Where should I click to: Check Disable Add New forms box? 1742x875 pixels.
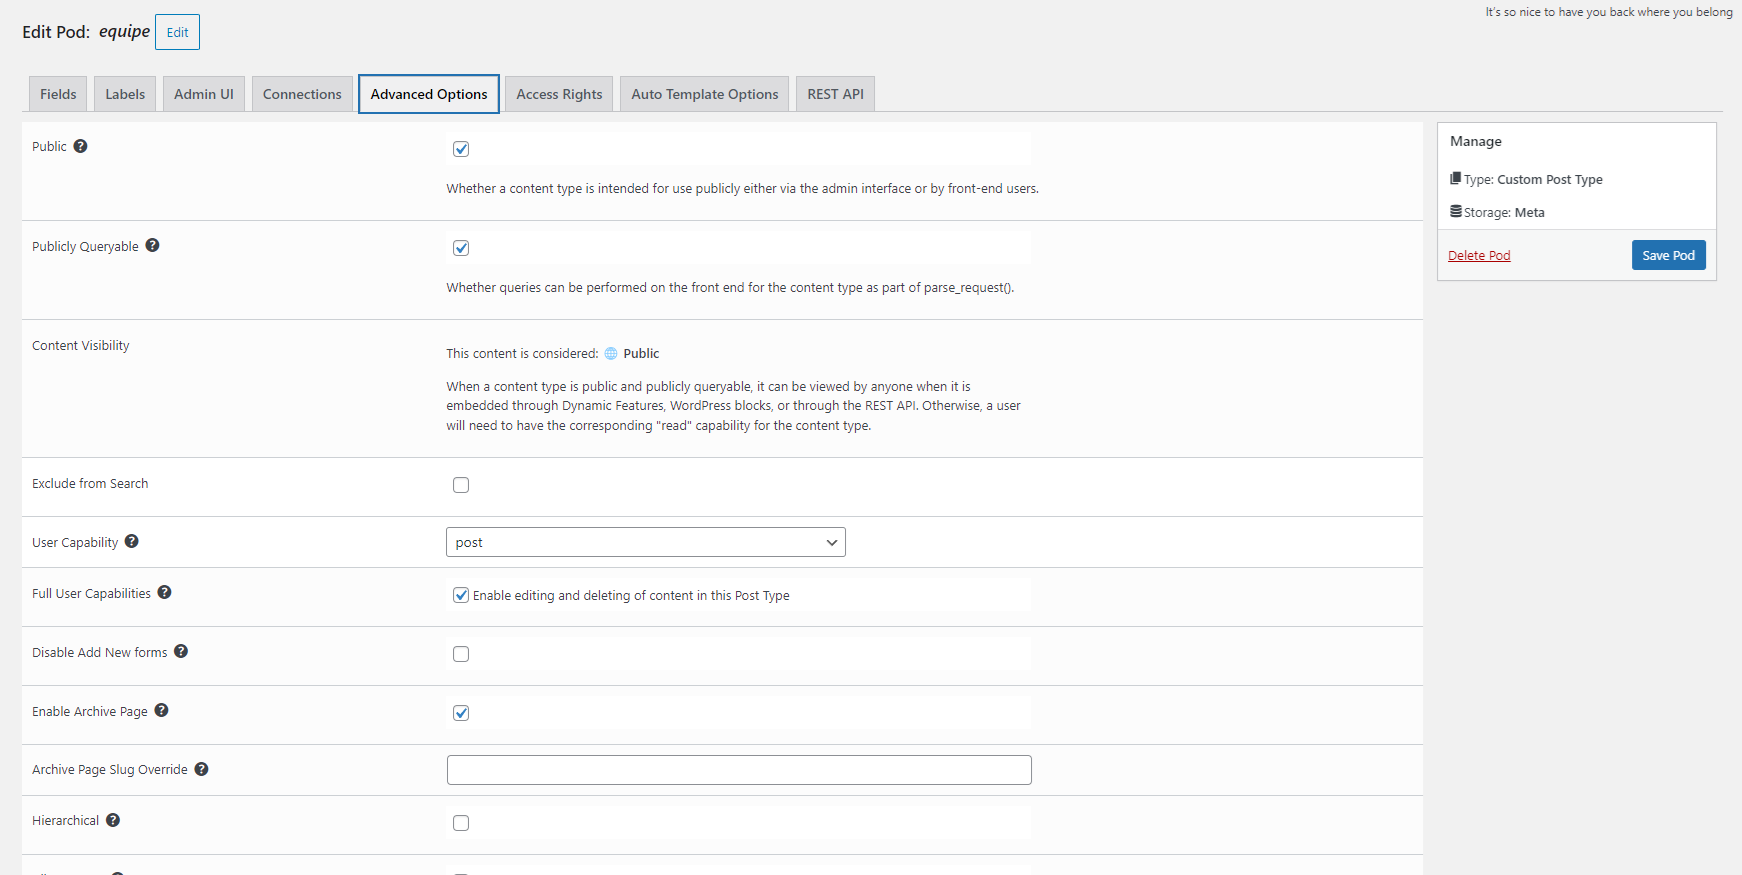461,654
